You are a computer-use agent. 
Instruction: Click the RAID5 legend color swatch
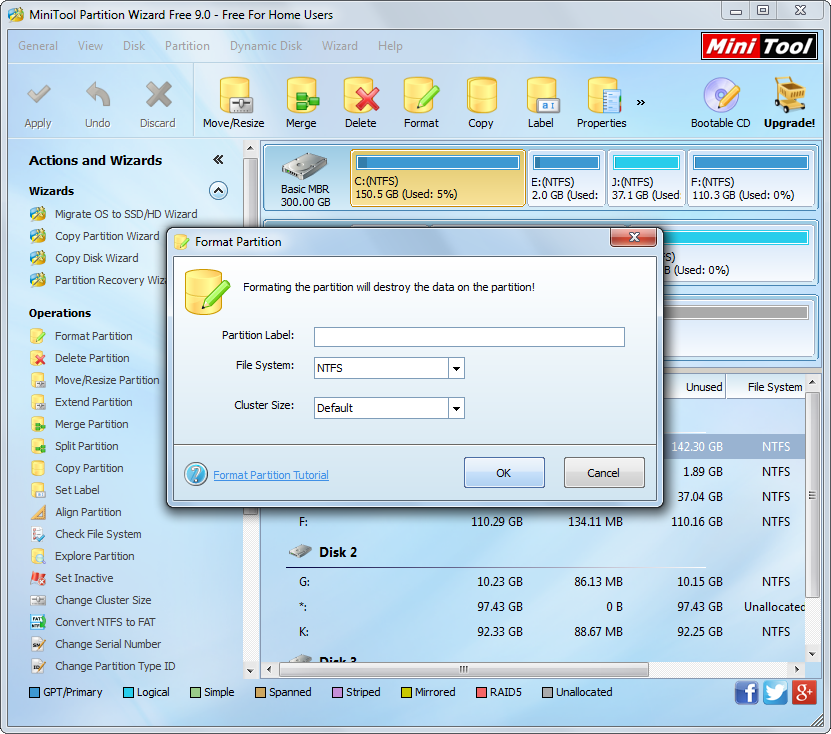tap(481, 693)
